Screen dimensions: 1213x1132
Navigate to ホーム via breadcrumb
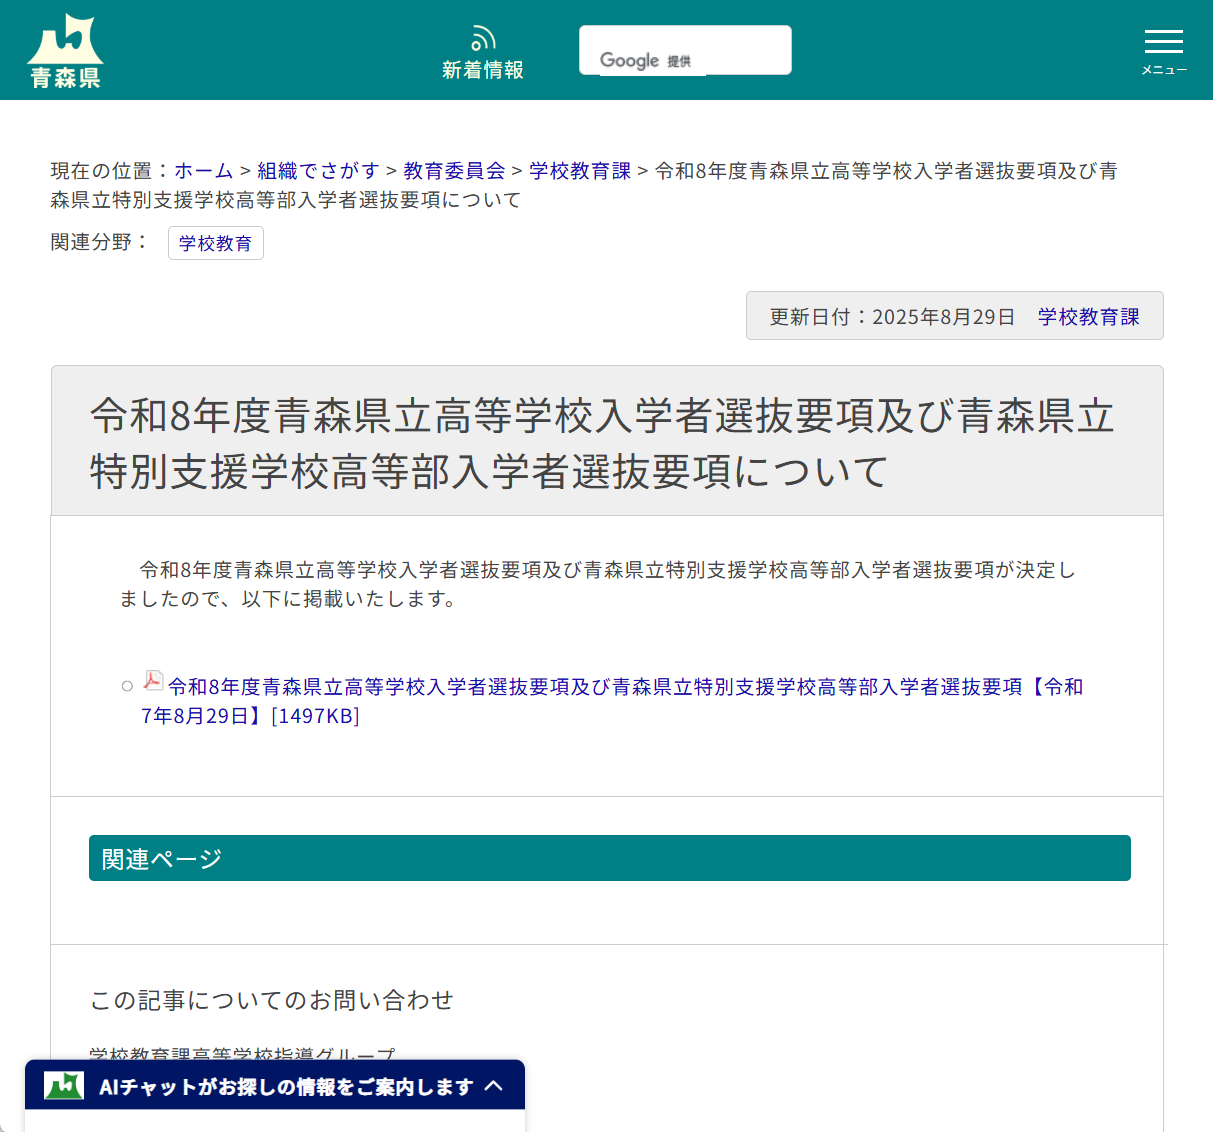click(x=203, y=170)
